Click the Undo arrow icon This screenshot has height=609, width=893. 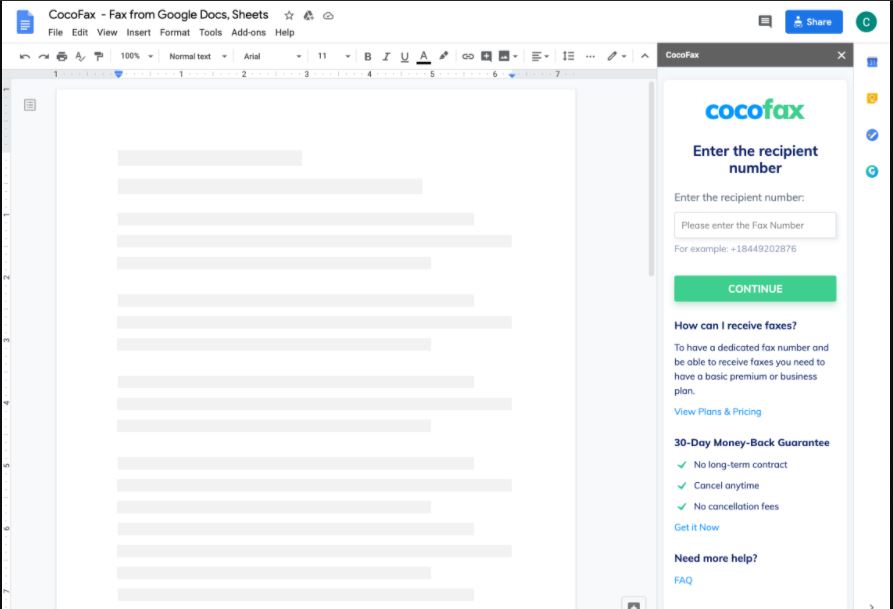24,56
